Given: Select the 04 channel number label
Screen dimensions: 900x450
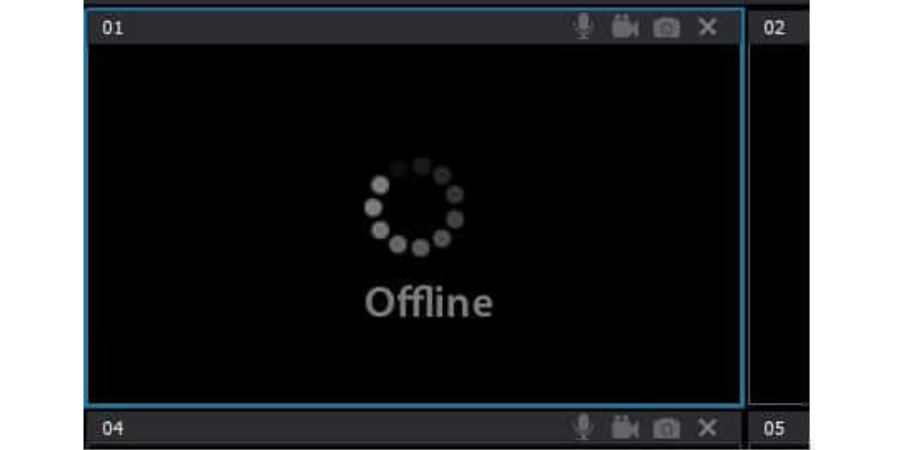Looking at the screenshot, I should click(112, 428).
